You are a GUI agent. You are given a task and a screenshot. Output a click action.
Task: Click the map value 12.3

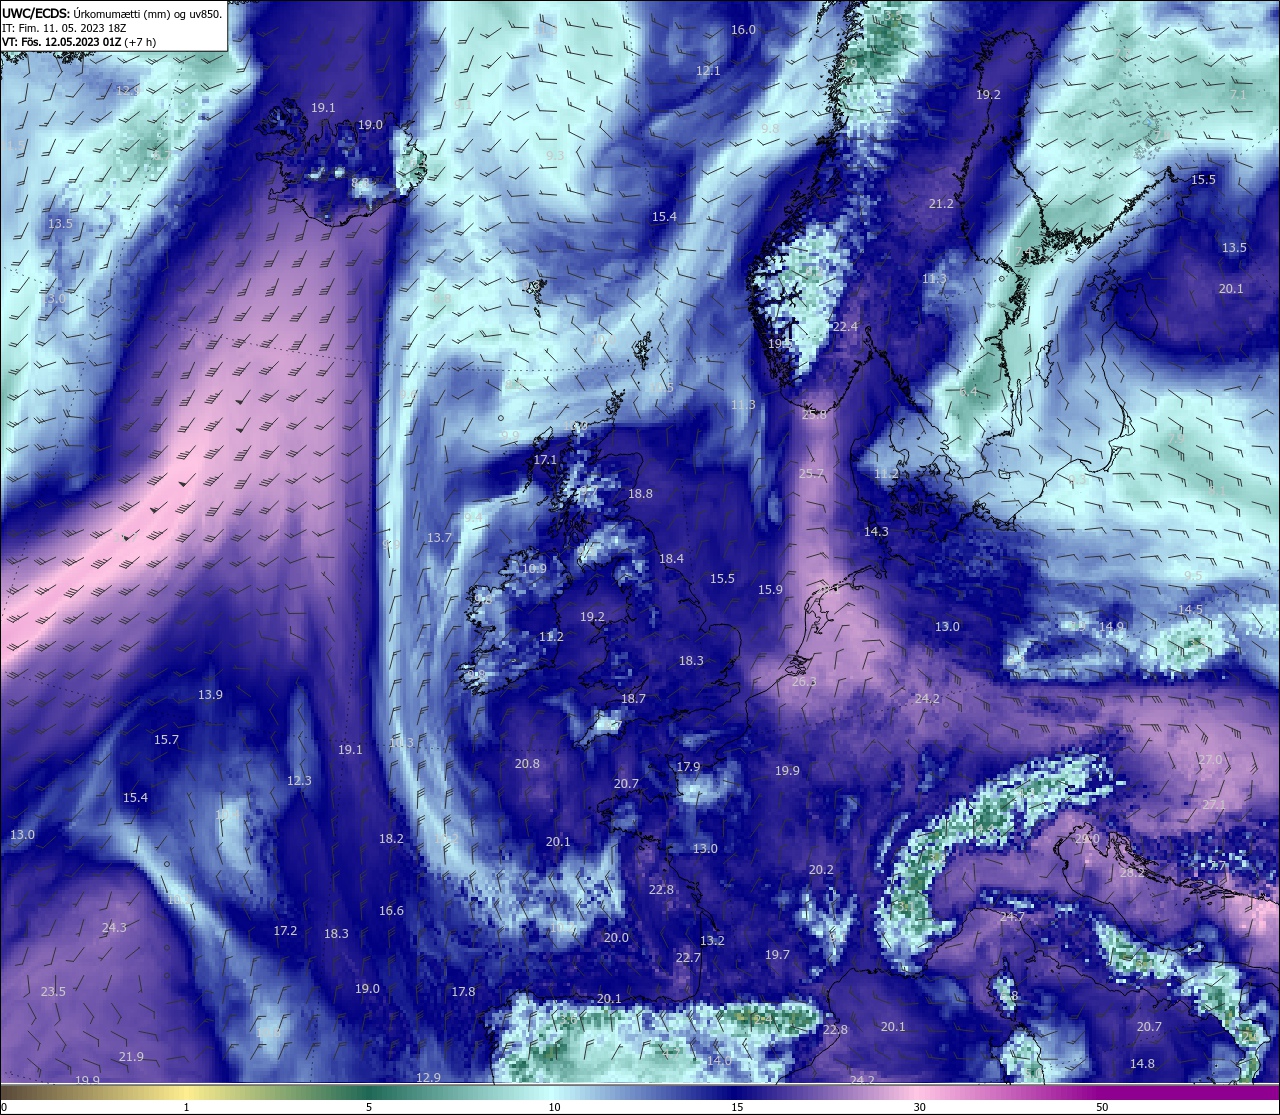tap(299, 781)
